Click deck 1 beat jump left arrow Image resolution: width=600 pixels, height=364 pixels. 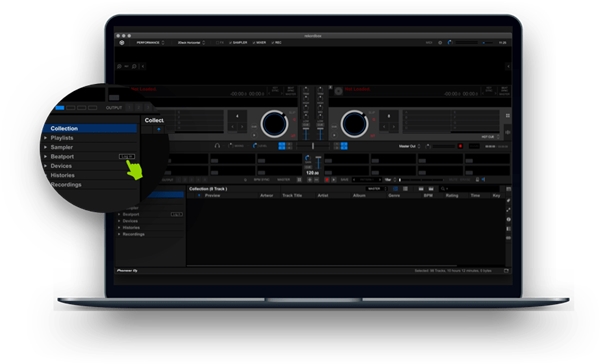[233, 127]
